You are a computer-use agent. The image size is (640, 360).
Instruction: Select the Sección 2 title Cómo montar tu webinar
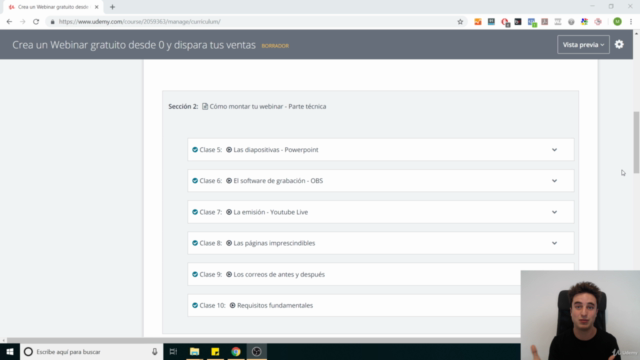tap(268, 107)
